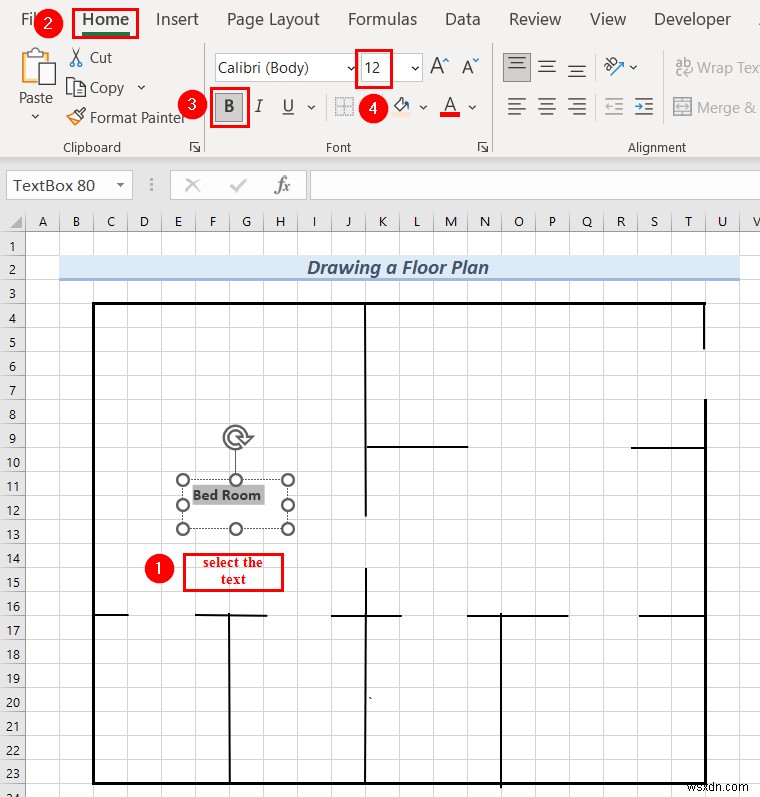This screenshot has width=760, height=797.
Task: Click Decrease Indent icon
Action: [614, 107]
